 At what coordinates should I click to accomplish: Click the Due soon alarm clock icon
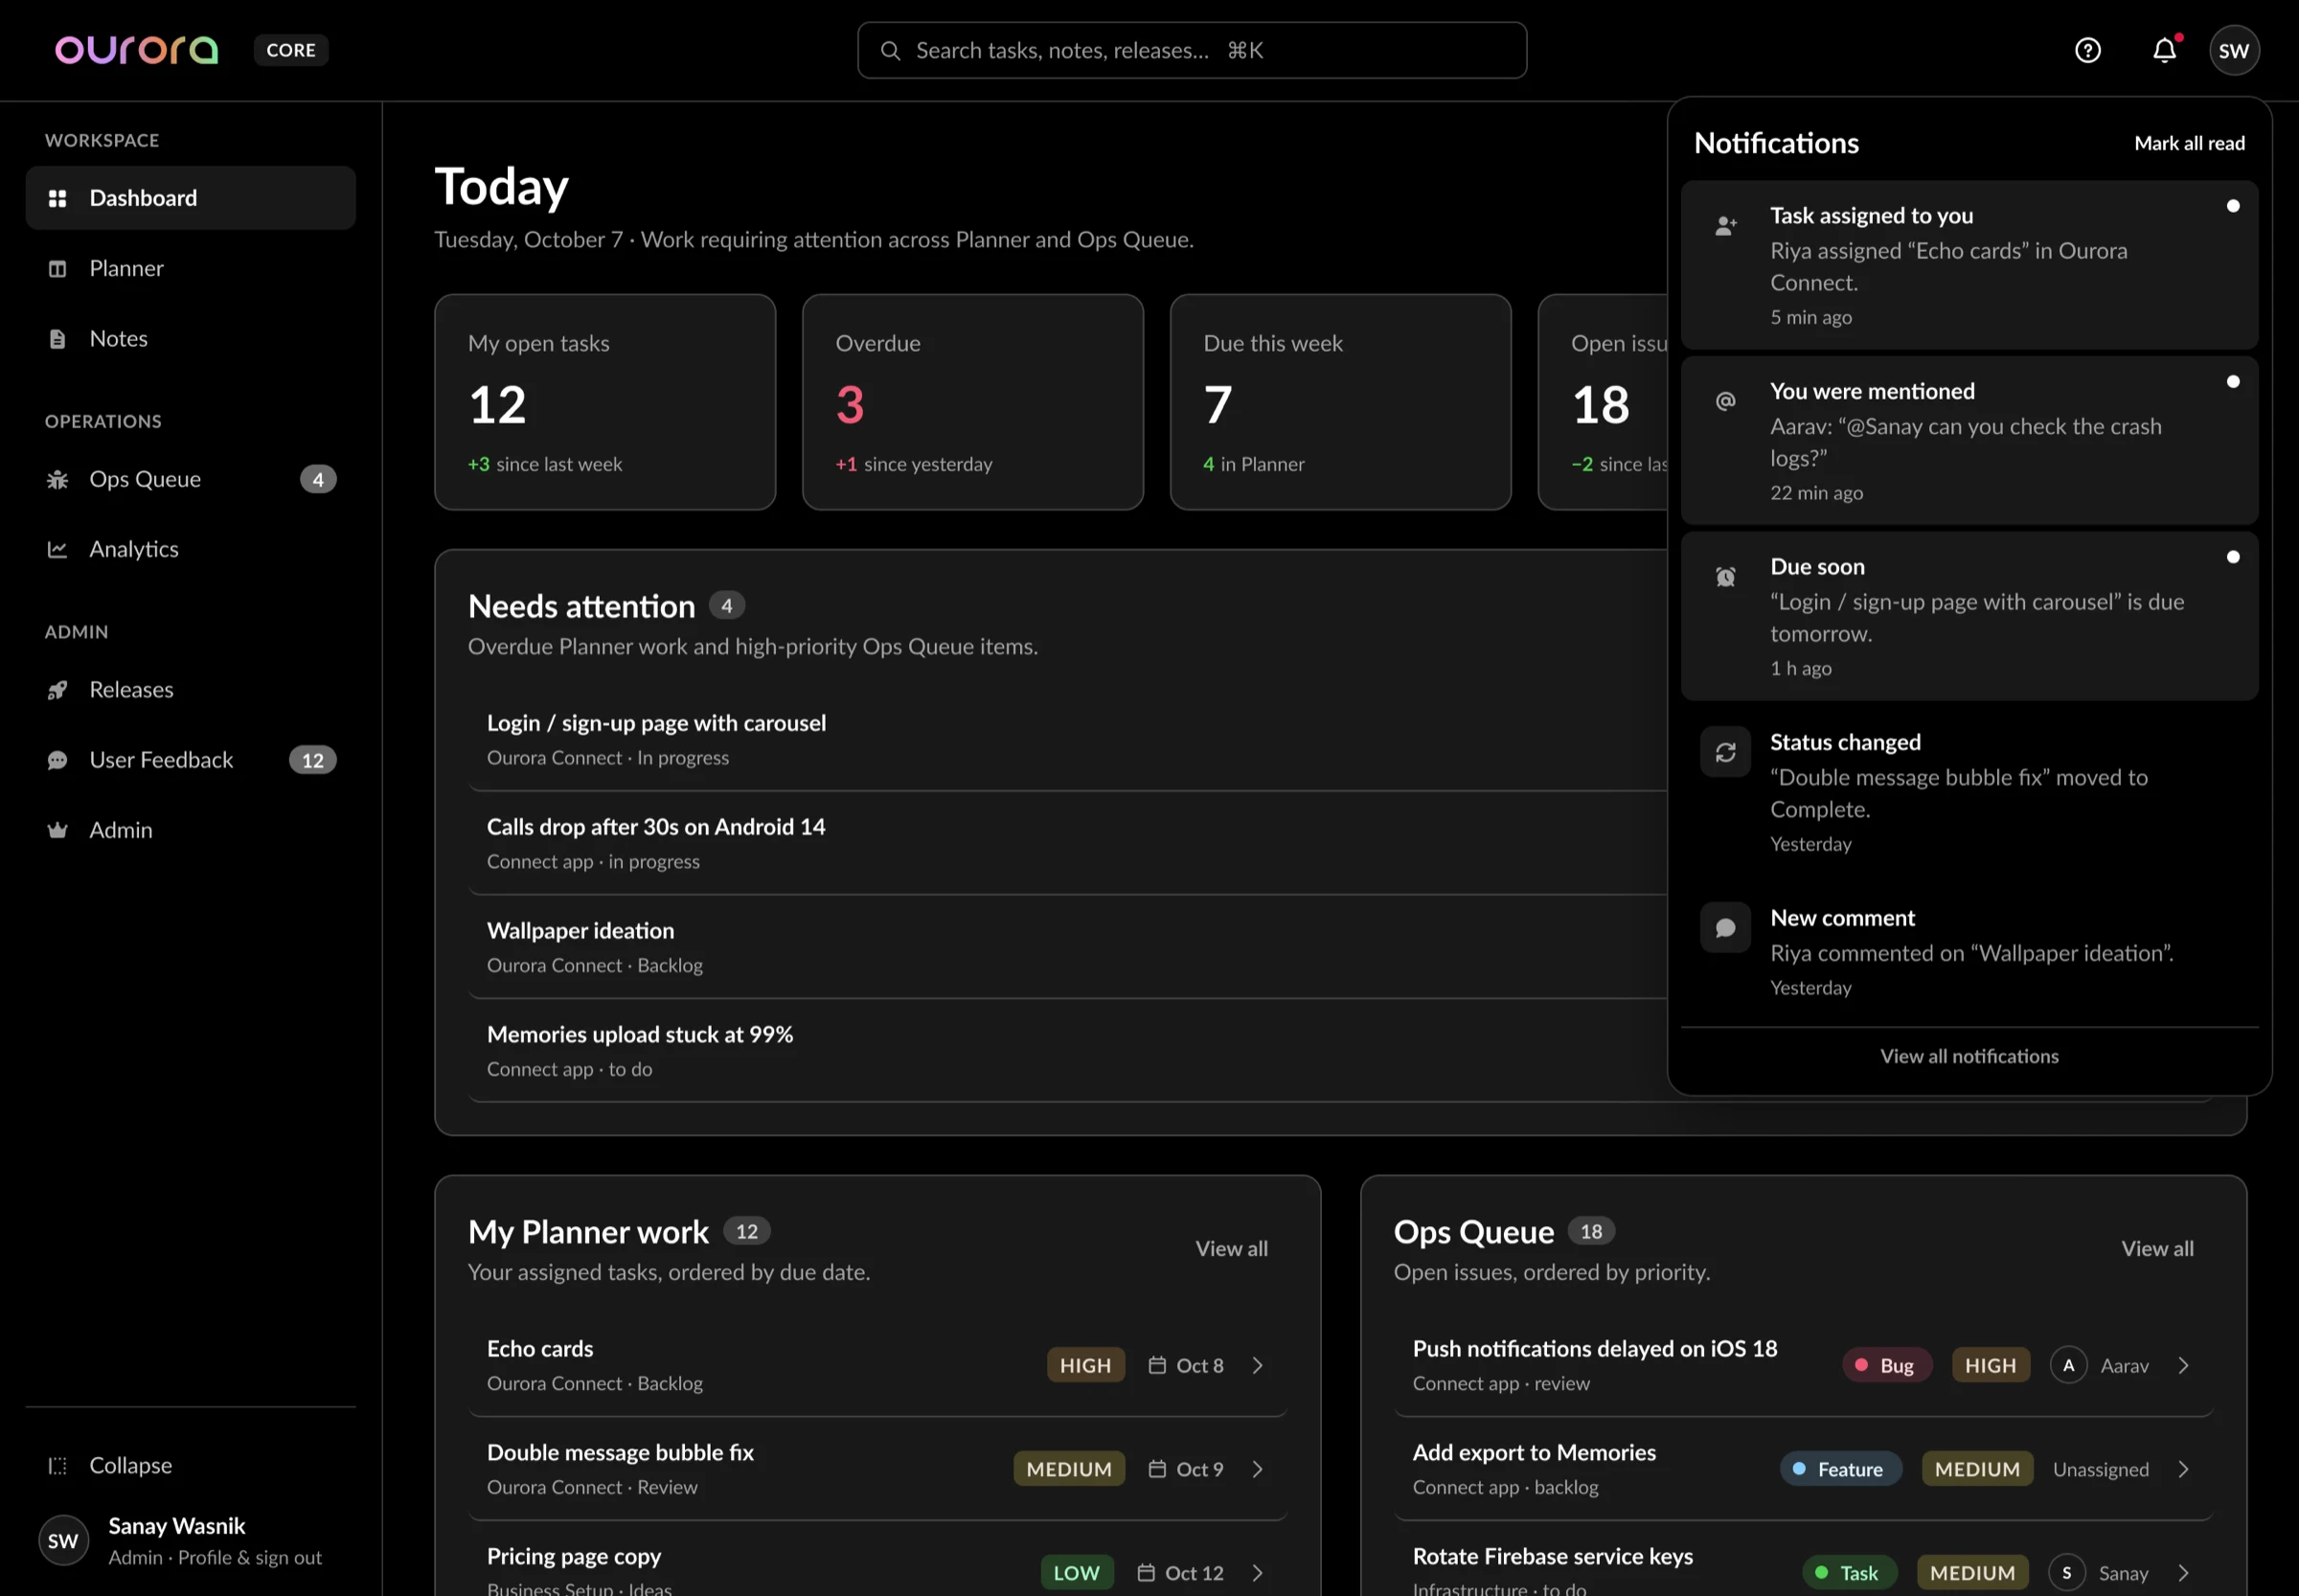[1725, 577]
